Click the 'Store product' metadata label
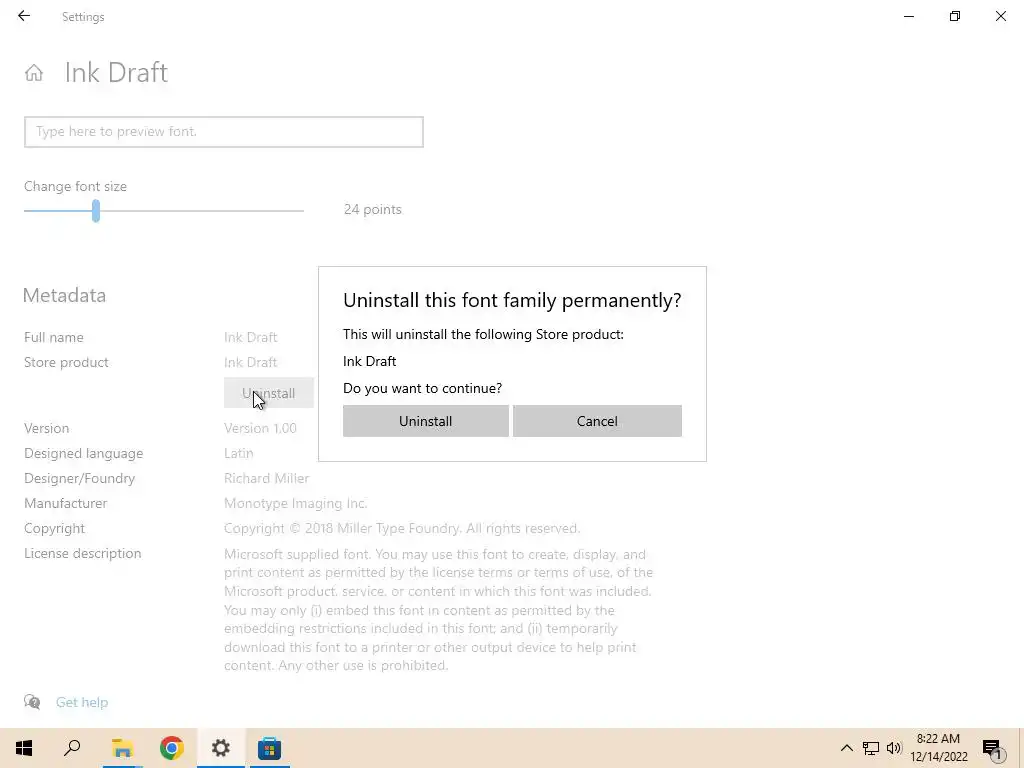1024x768 pixels. pyautogui.click(x=66, y=362)
